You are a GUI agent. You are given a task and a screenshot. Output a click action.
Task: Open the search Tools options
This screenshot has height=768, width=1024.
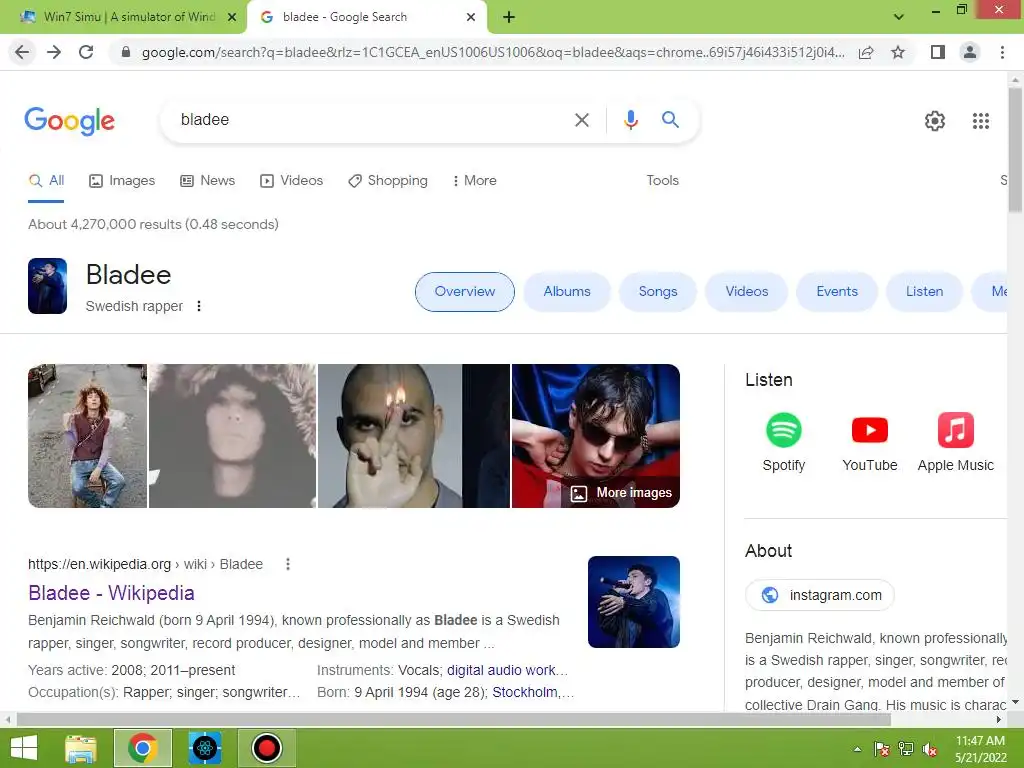point(662,181)
